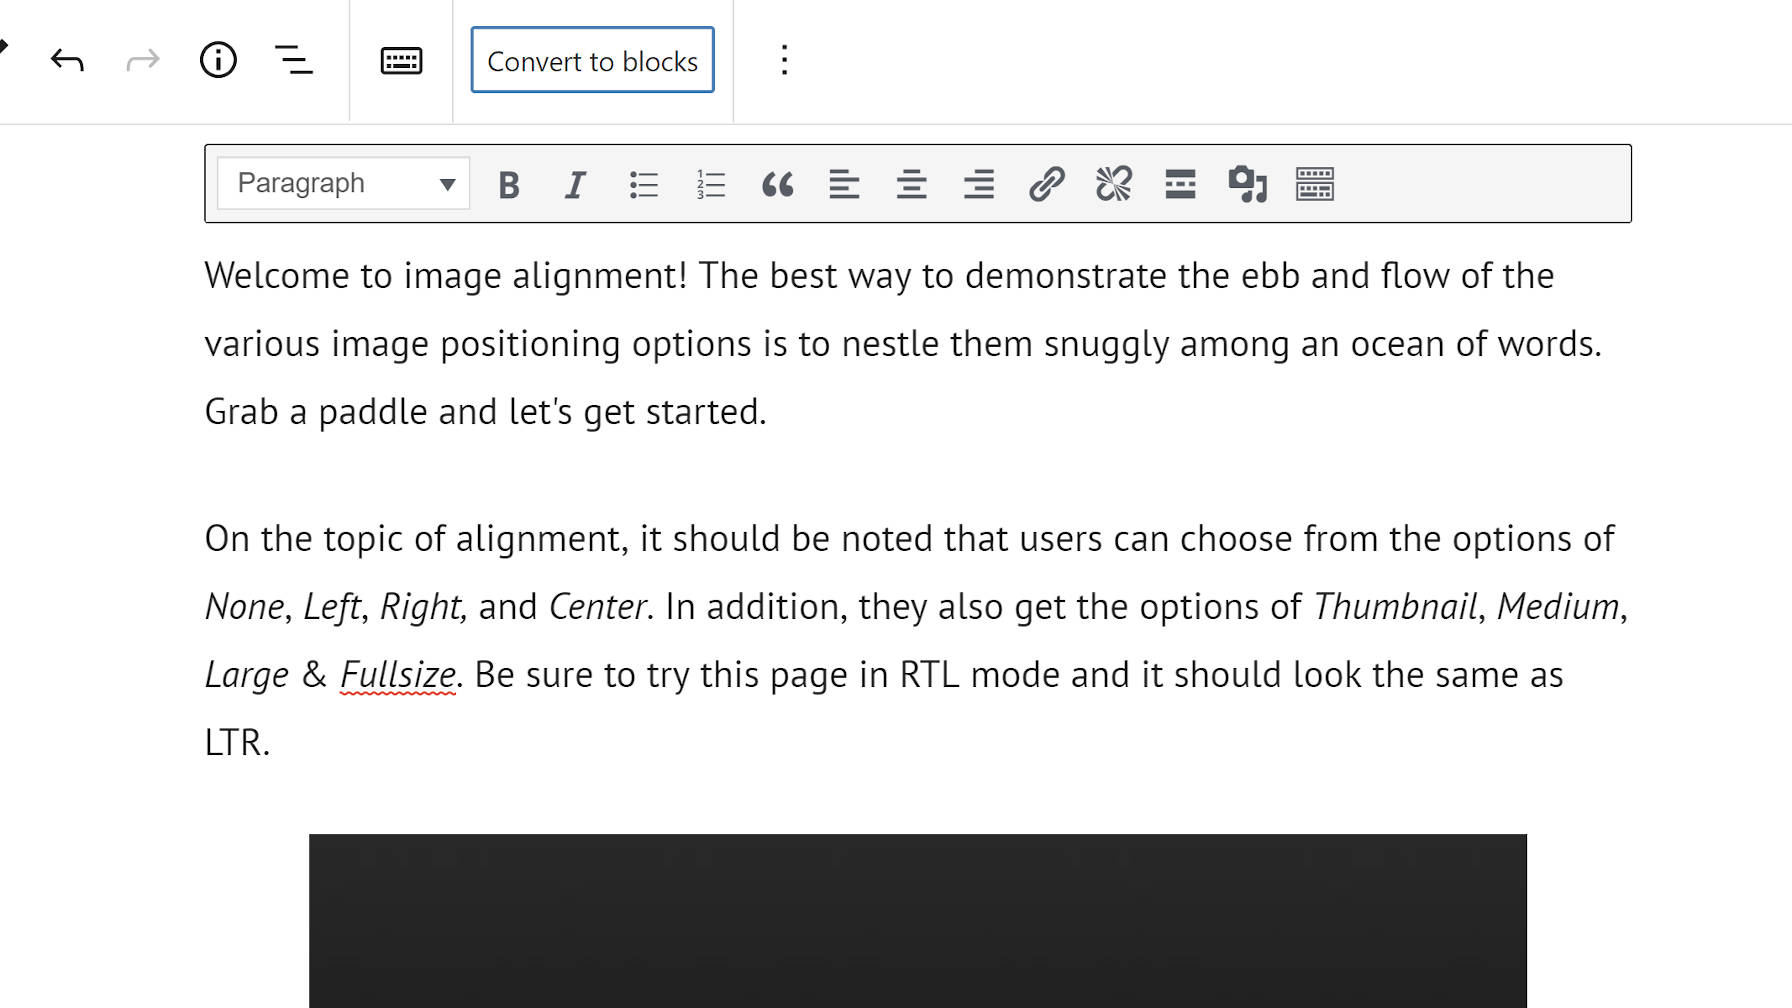Insert a link into the text
The width and height of the screenshot is (1792, 1008).
(1045, 184)
